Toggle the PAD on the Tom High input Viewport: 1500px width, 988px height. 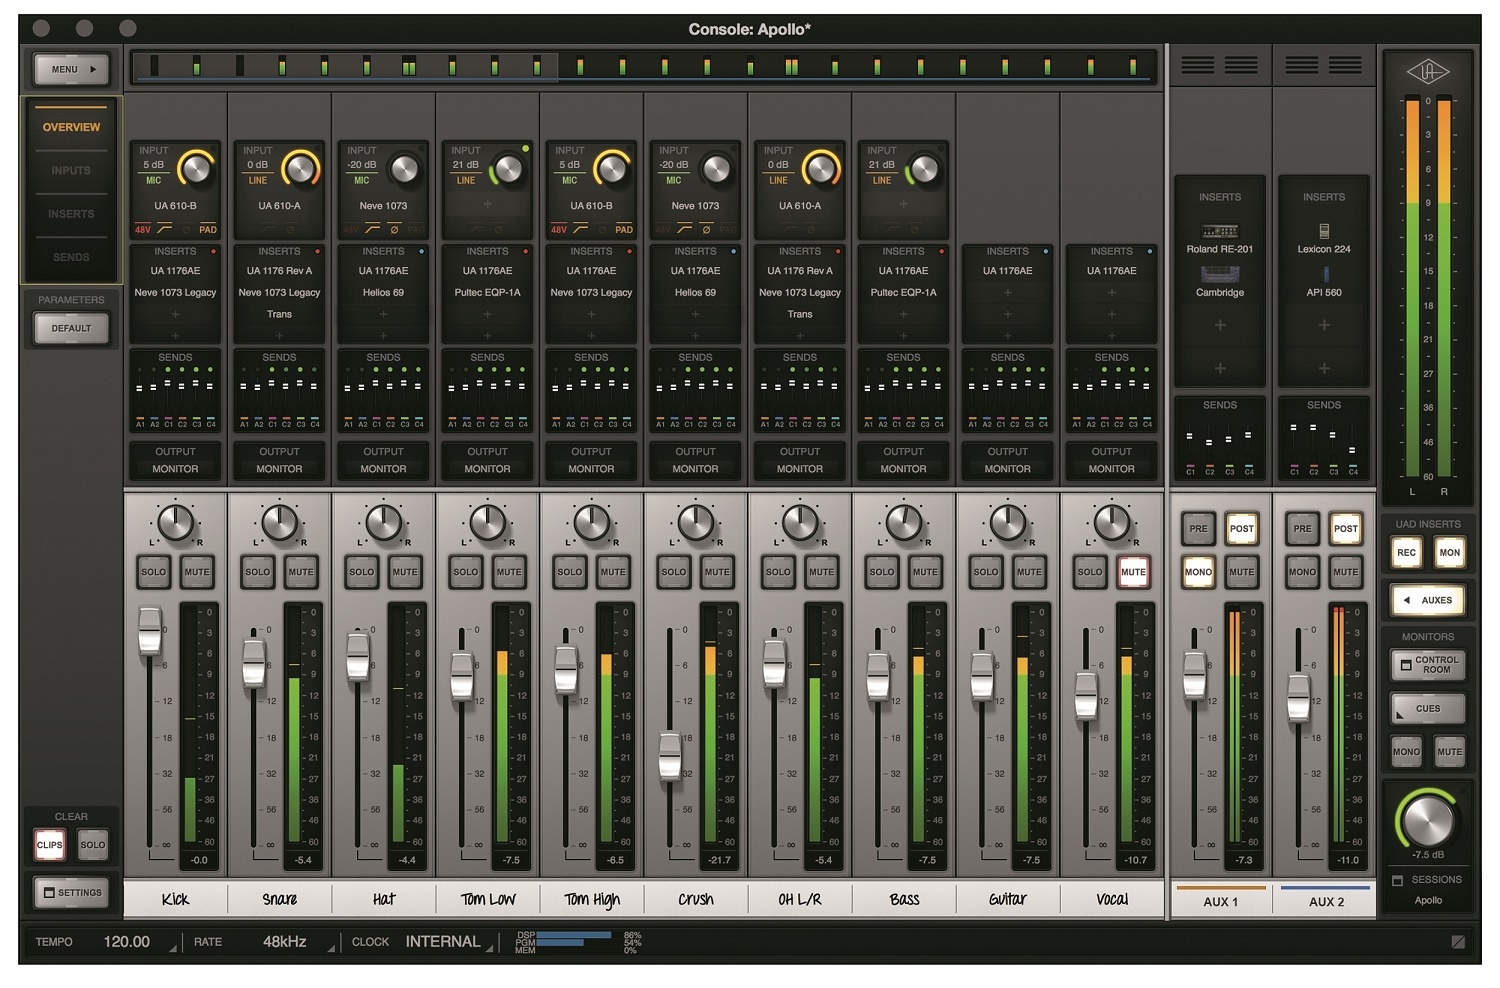pyautogui.click(x=624, y=230)
